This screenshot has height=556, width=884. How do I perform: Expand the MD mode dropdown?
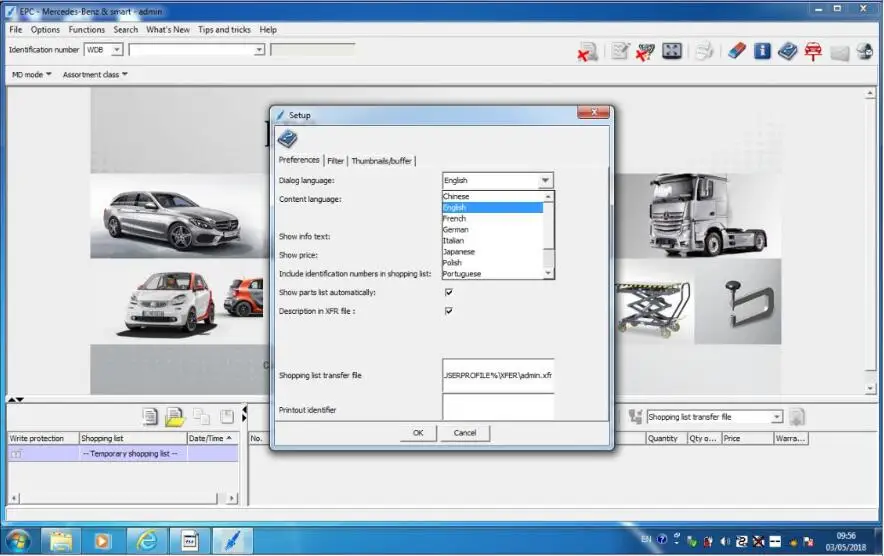31,75
